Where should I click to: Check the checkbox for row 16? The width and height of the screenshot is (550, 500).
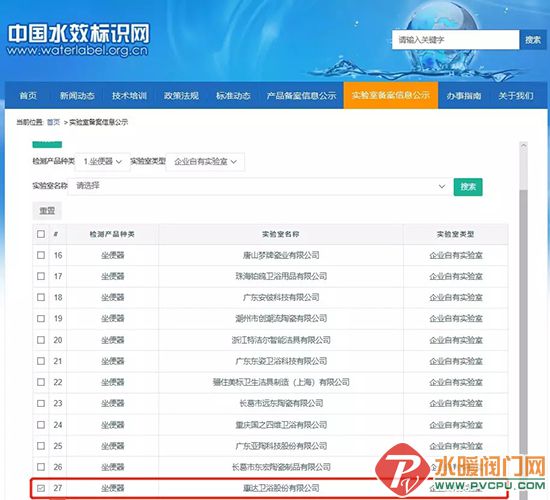pos(41,255)
